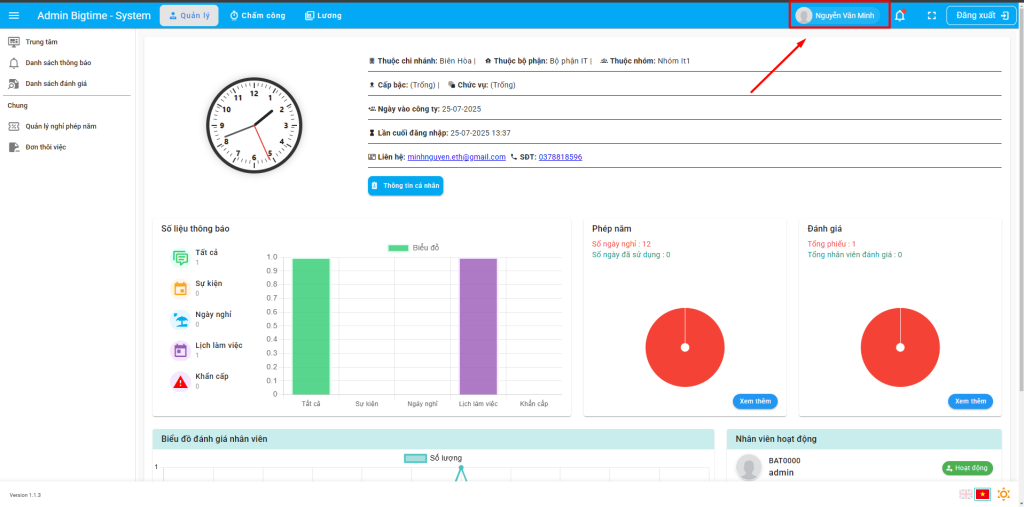Switch to the Chấm công tab

(x=257, y=15)
